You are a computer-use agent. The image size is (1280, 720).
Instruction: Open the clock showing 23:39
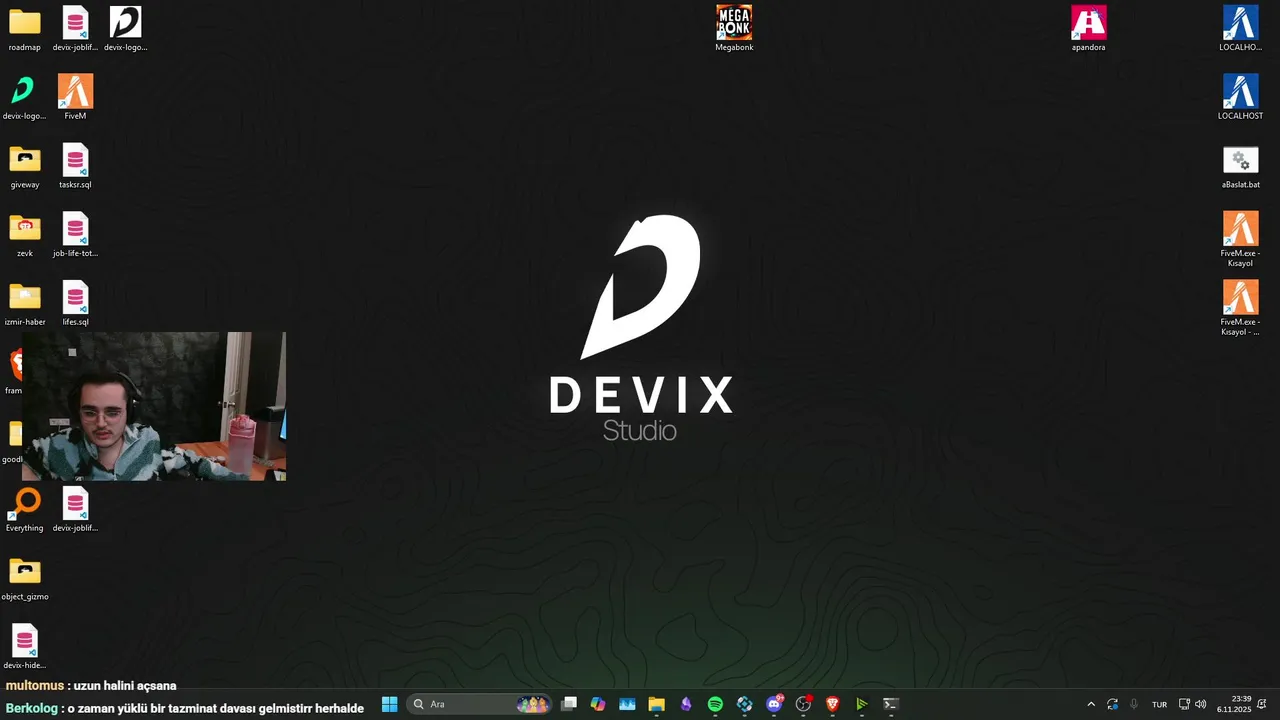tap(1234, 704)
